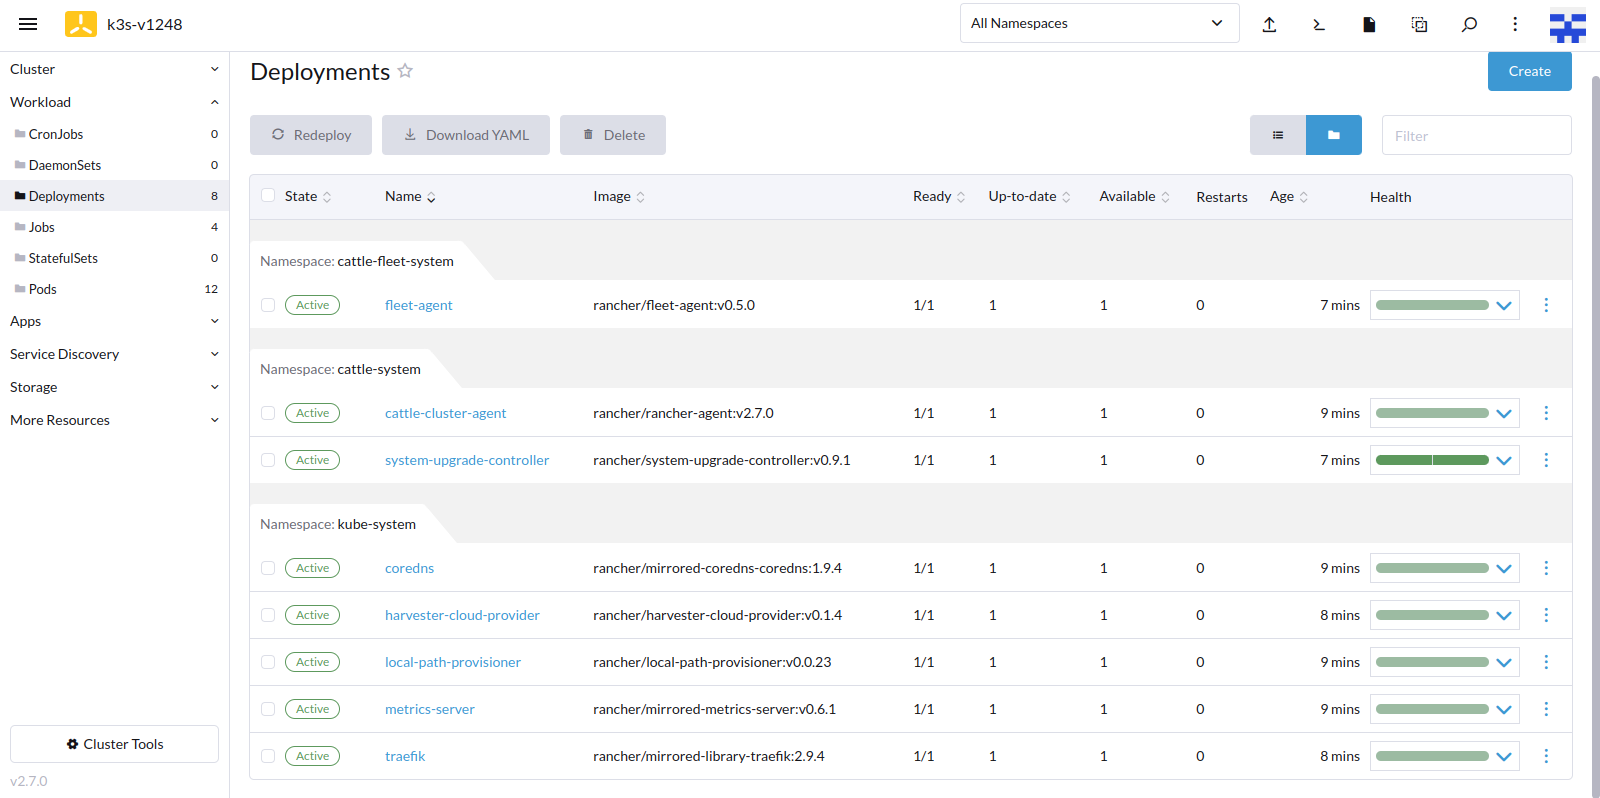Expand fleet-agent health details chevron
Image resolution: width=1600 pixels, height=798 pixels.
pyautogui.click(x=1504, y=306)
